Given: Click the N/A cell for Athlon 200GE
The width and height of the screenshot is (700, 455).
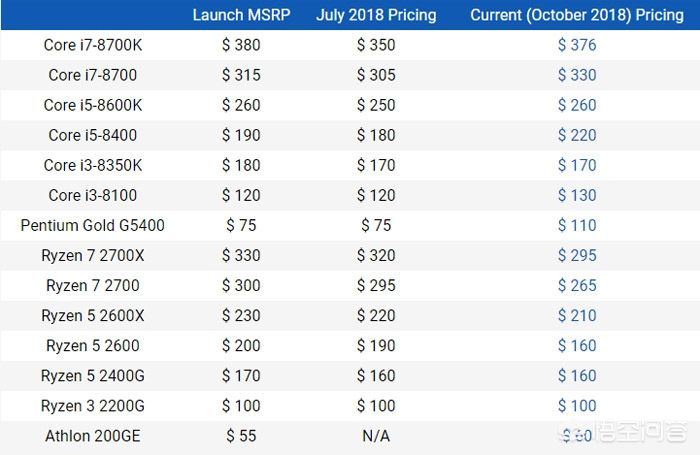Looking at the screenshot, I should (376, 436).
